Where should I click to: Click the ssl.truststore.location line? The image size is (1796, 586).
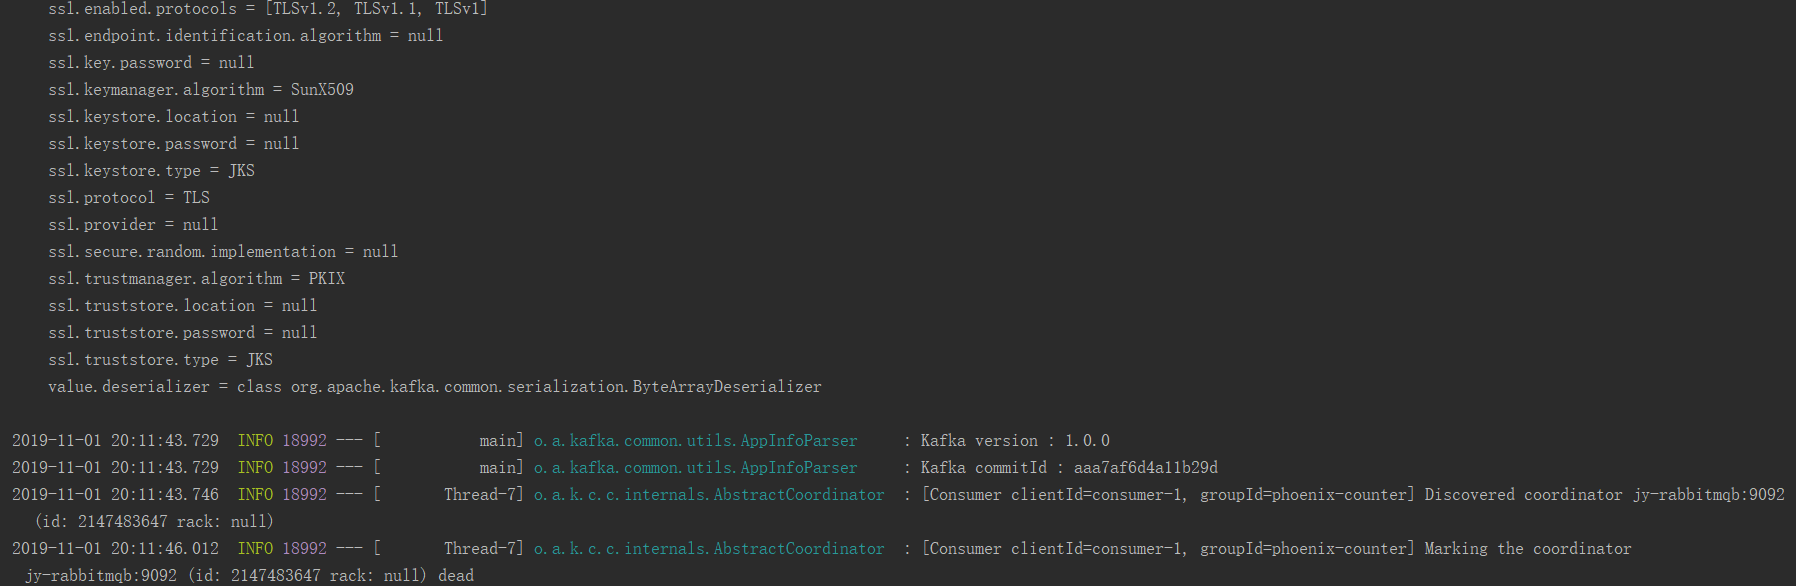183,306
